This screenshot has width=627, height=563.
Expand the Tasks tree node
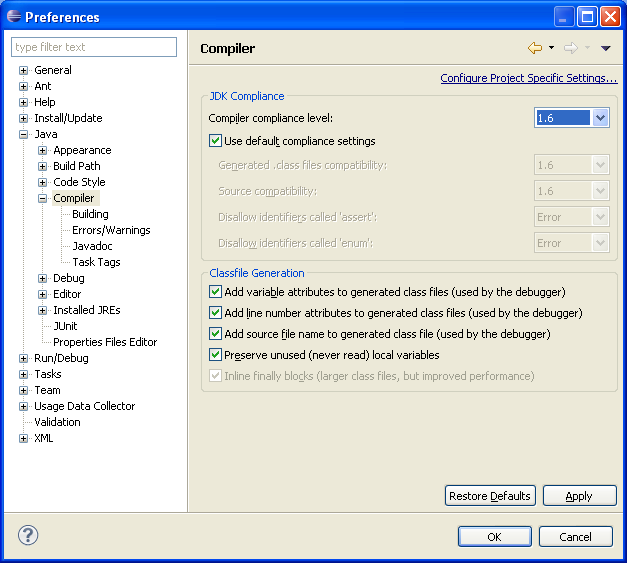(23, 374)
